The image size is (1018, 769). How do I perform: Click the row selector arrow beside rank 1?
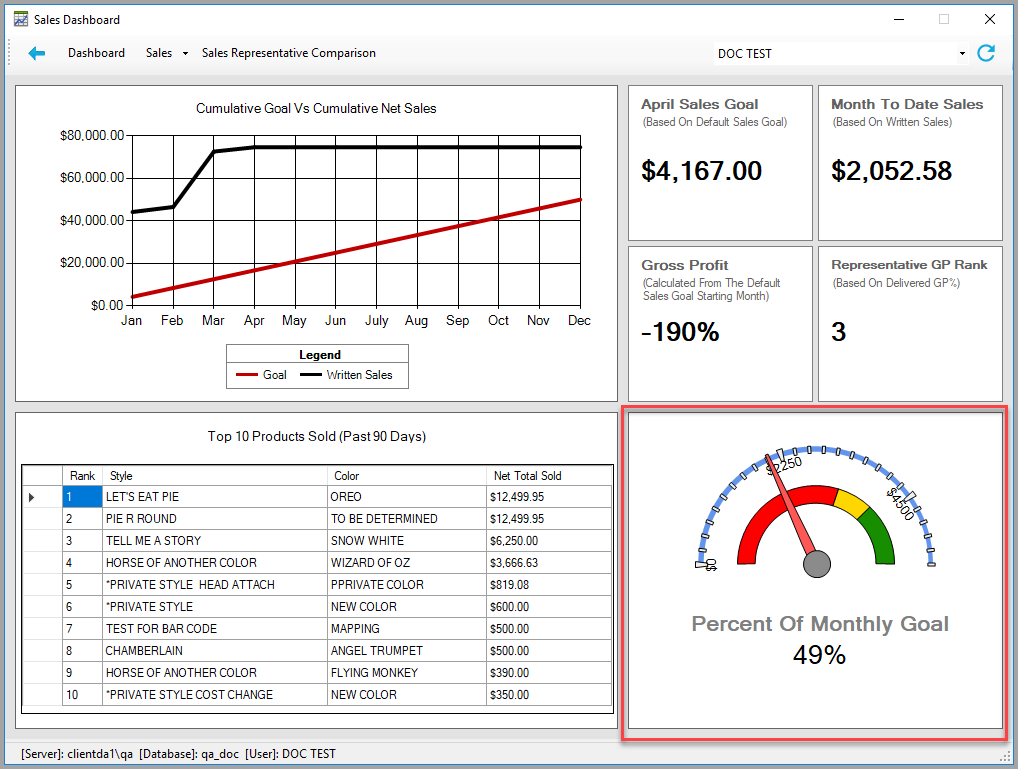(x=29, y=496)
